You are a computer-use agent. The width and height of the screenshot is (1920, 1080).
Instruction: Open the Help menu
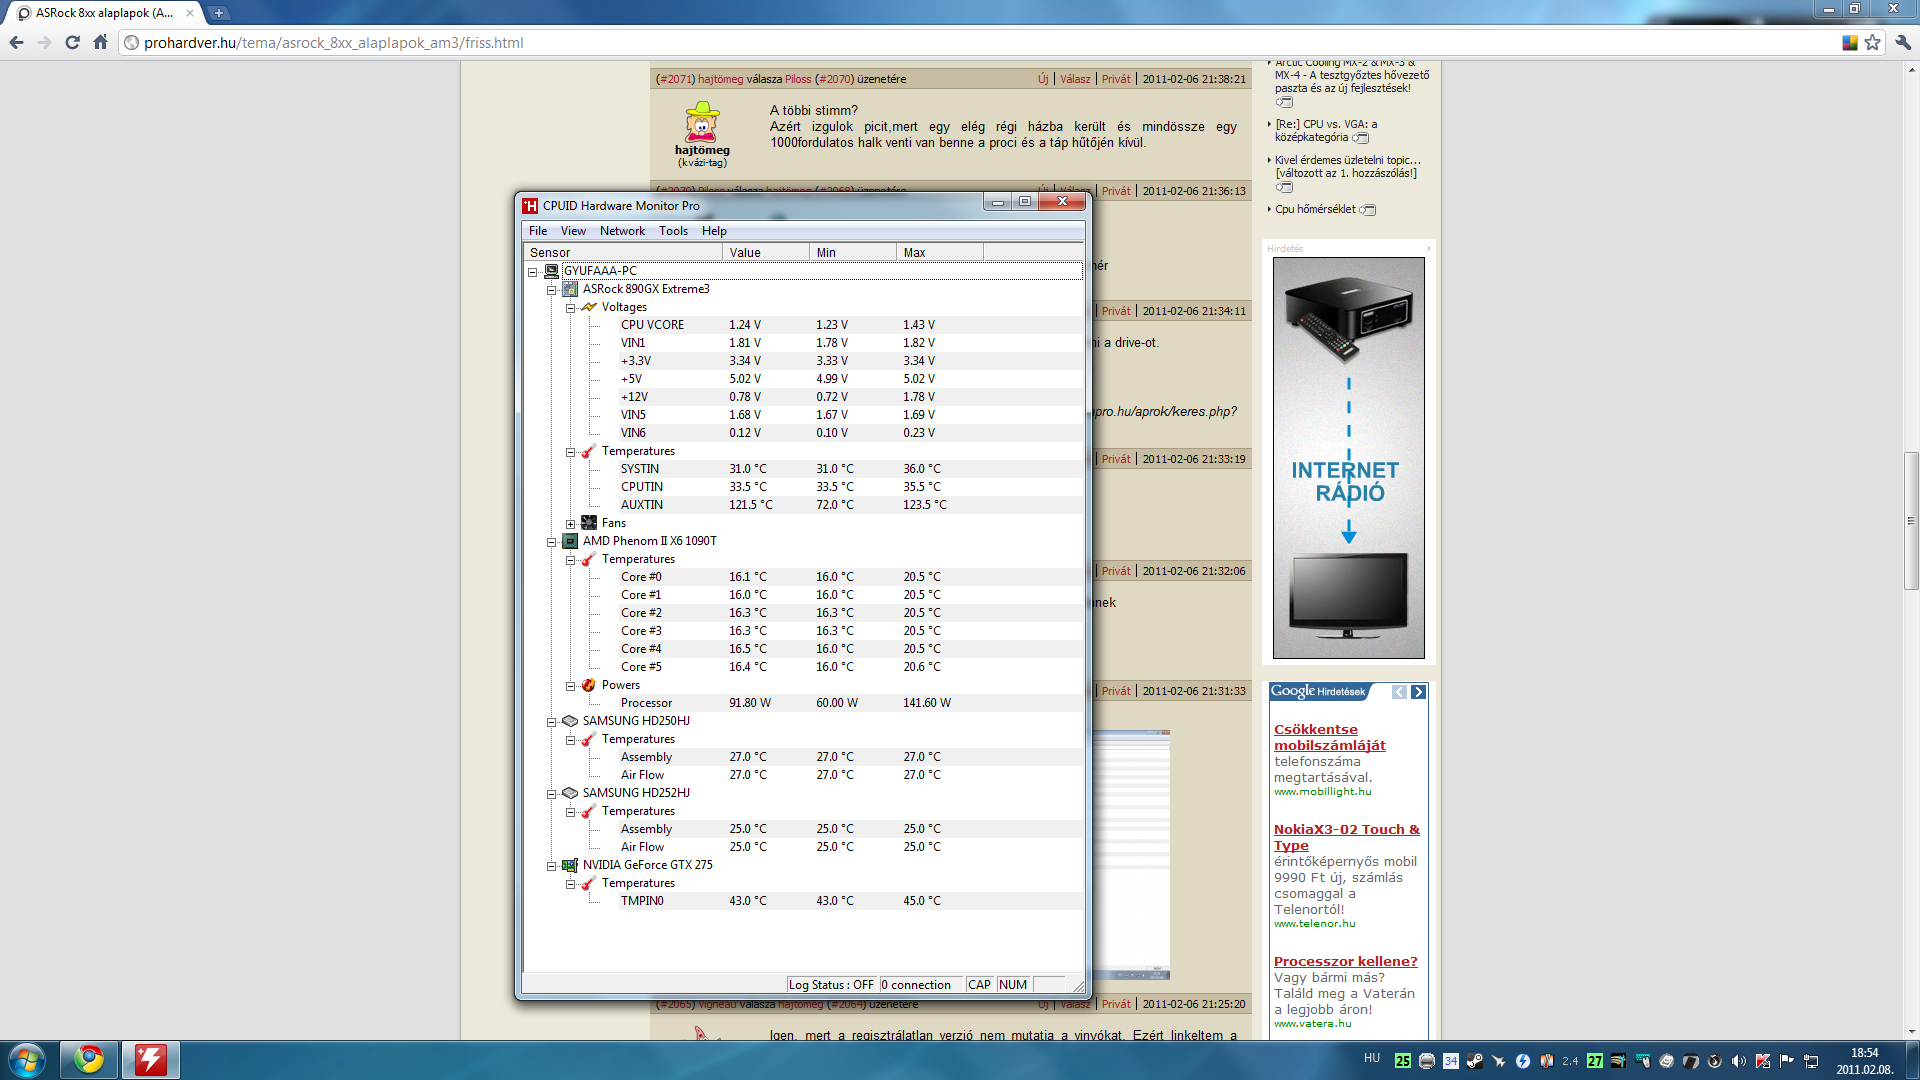coord(714,231)
